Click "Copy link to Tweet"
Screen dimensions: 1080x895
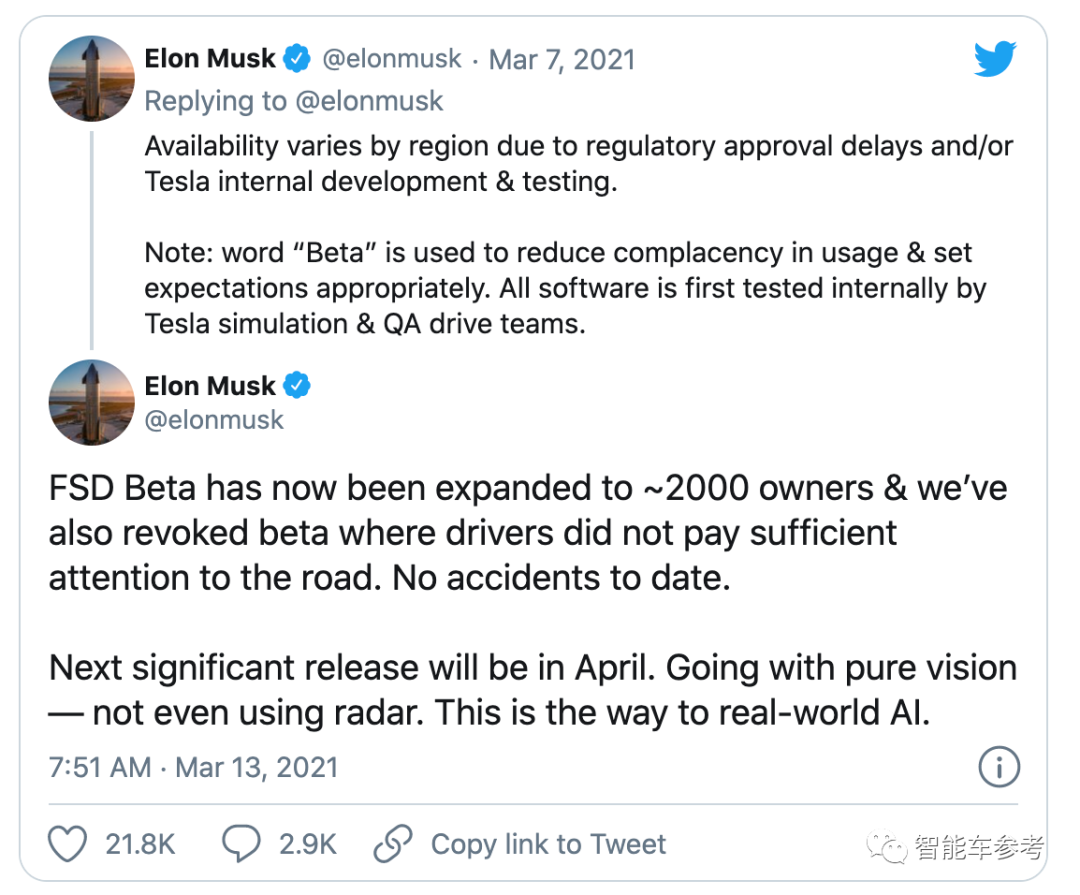point(548,845)
